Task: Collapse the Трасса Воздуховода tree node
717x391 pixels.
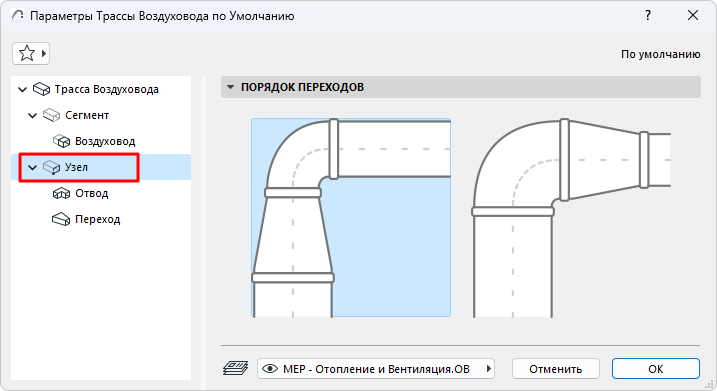Action: click(x=22, y=90)
